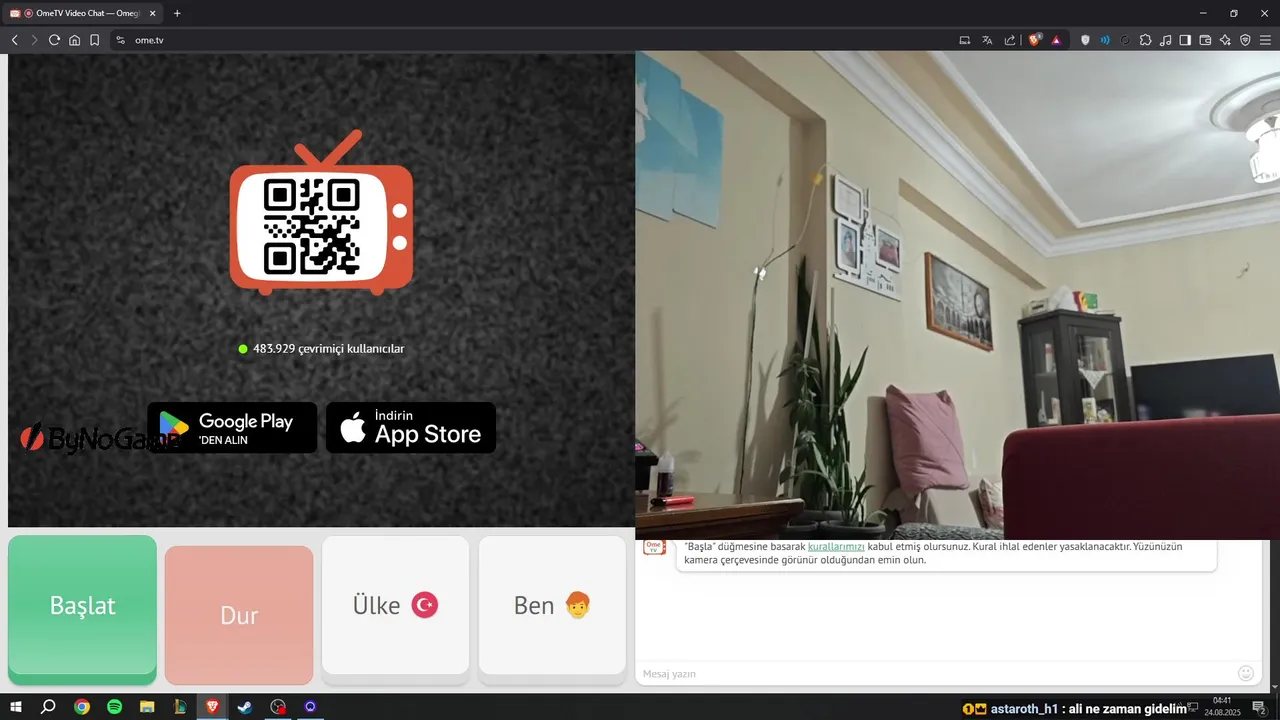
Task: Open a new browser tab
Action: click(177, 13)
